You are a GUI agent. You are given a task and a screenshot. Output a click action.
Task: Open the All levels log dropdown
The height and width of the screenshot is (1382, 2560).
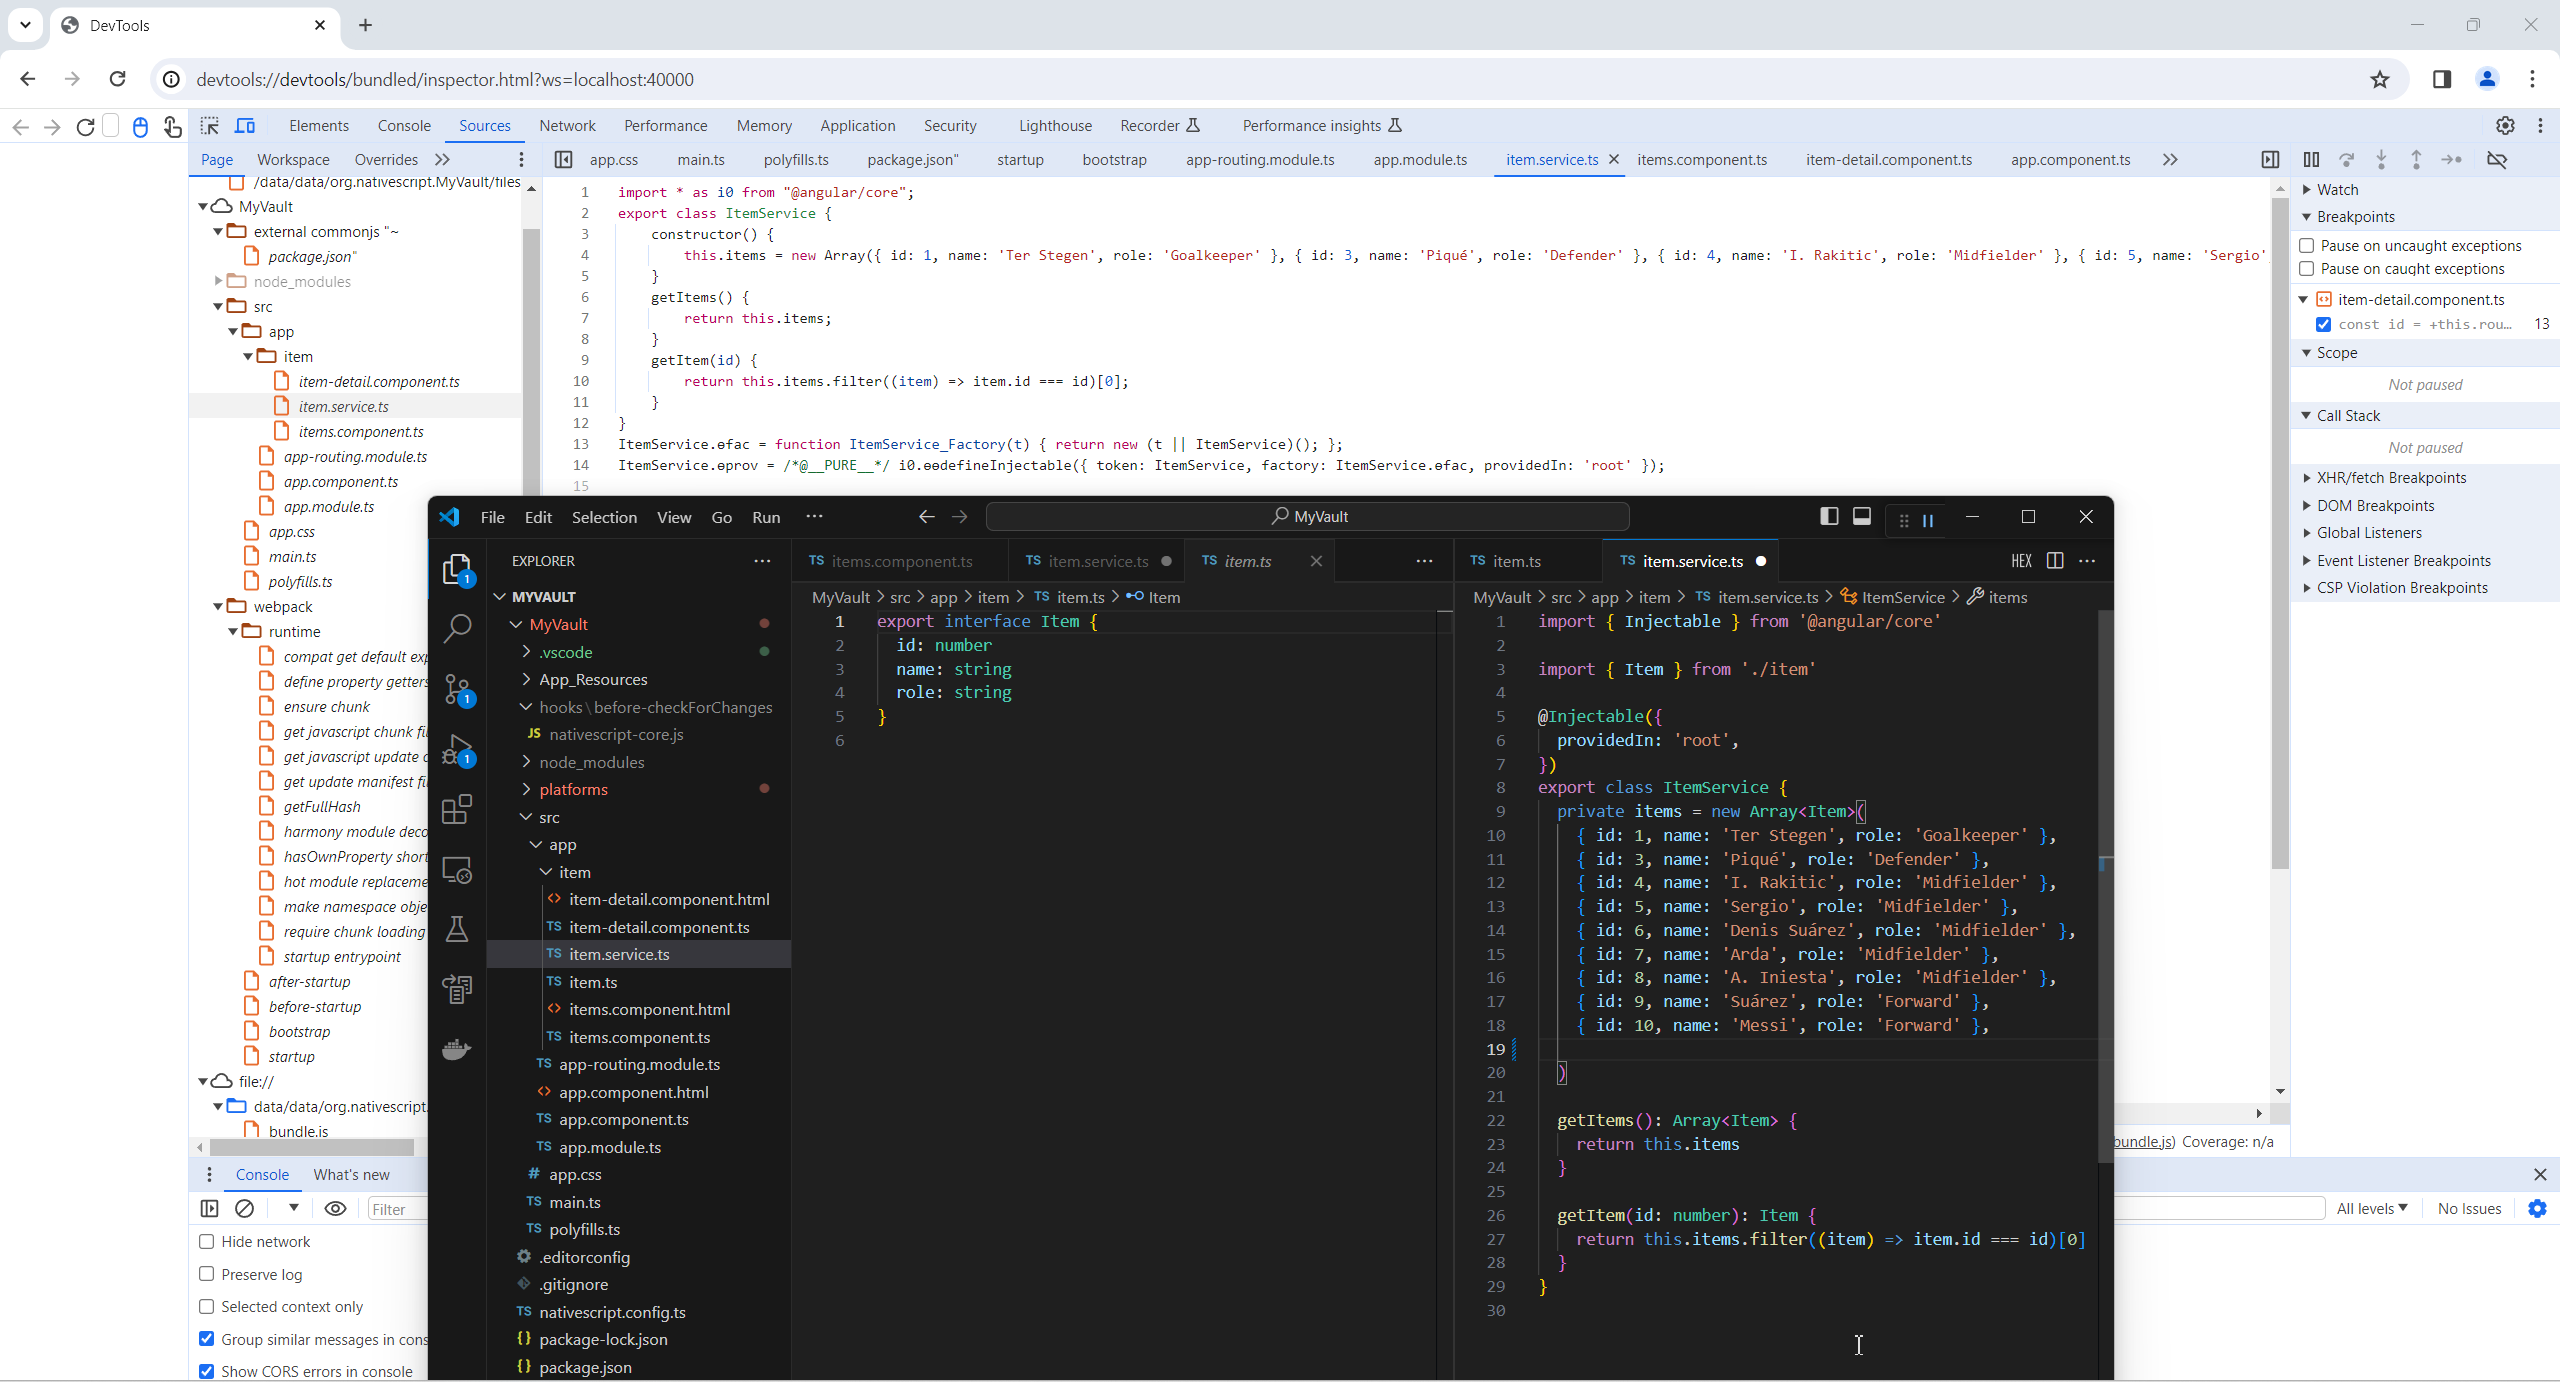[x=2372, y=1208]
